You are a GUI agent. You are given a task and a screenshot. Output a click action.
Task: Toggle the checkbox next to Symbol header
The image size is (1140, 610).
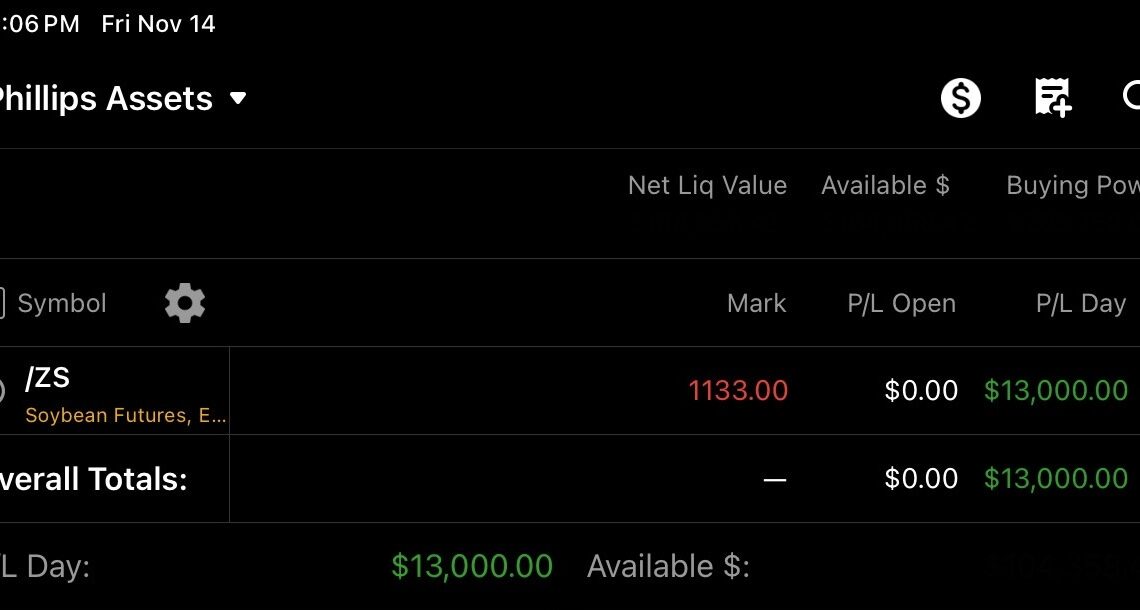(3, 302)
